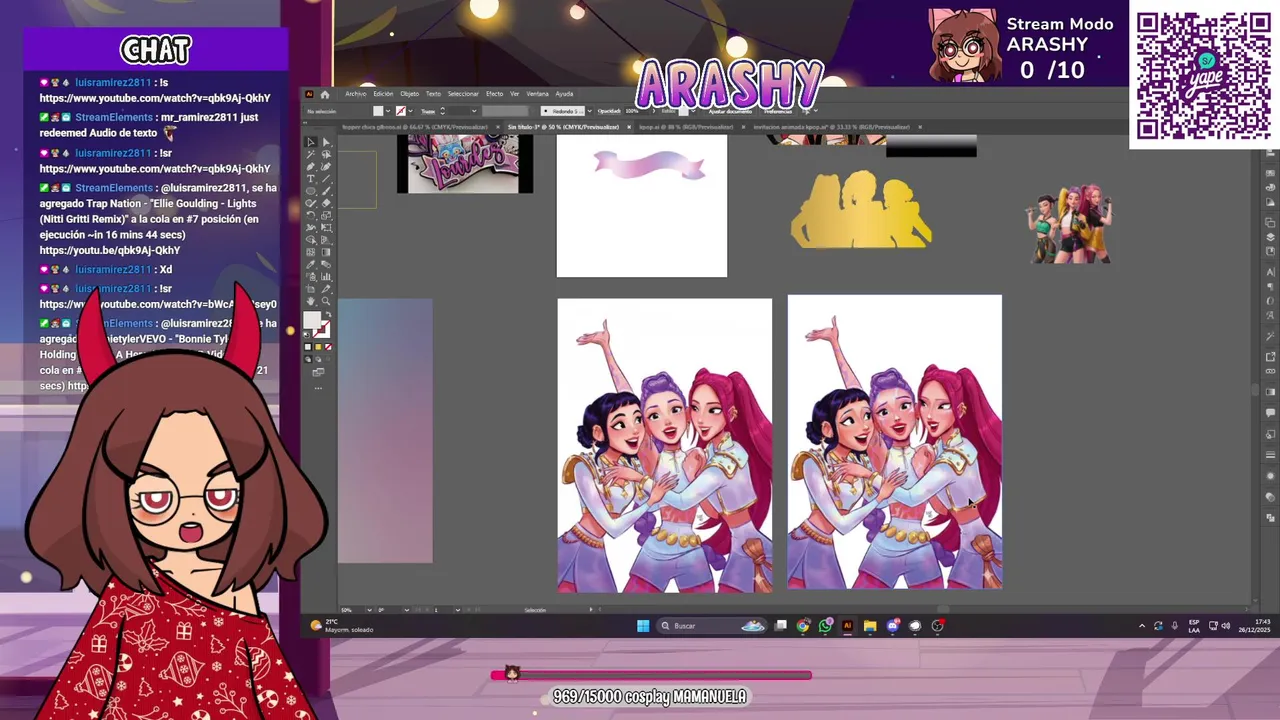The width and height of the screenshot is (1280, 720).
Task: Select the Perspective Grid tool
Action: coord(326,240)
